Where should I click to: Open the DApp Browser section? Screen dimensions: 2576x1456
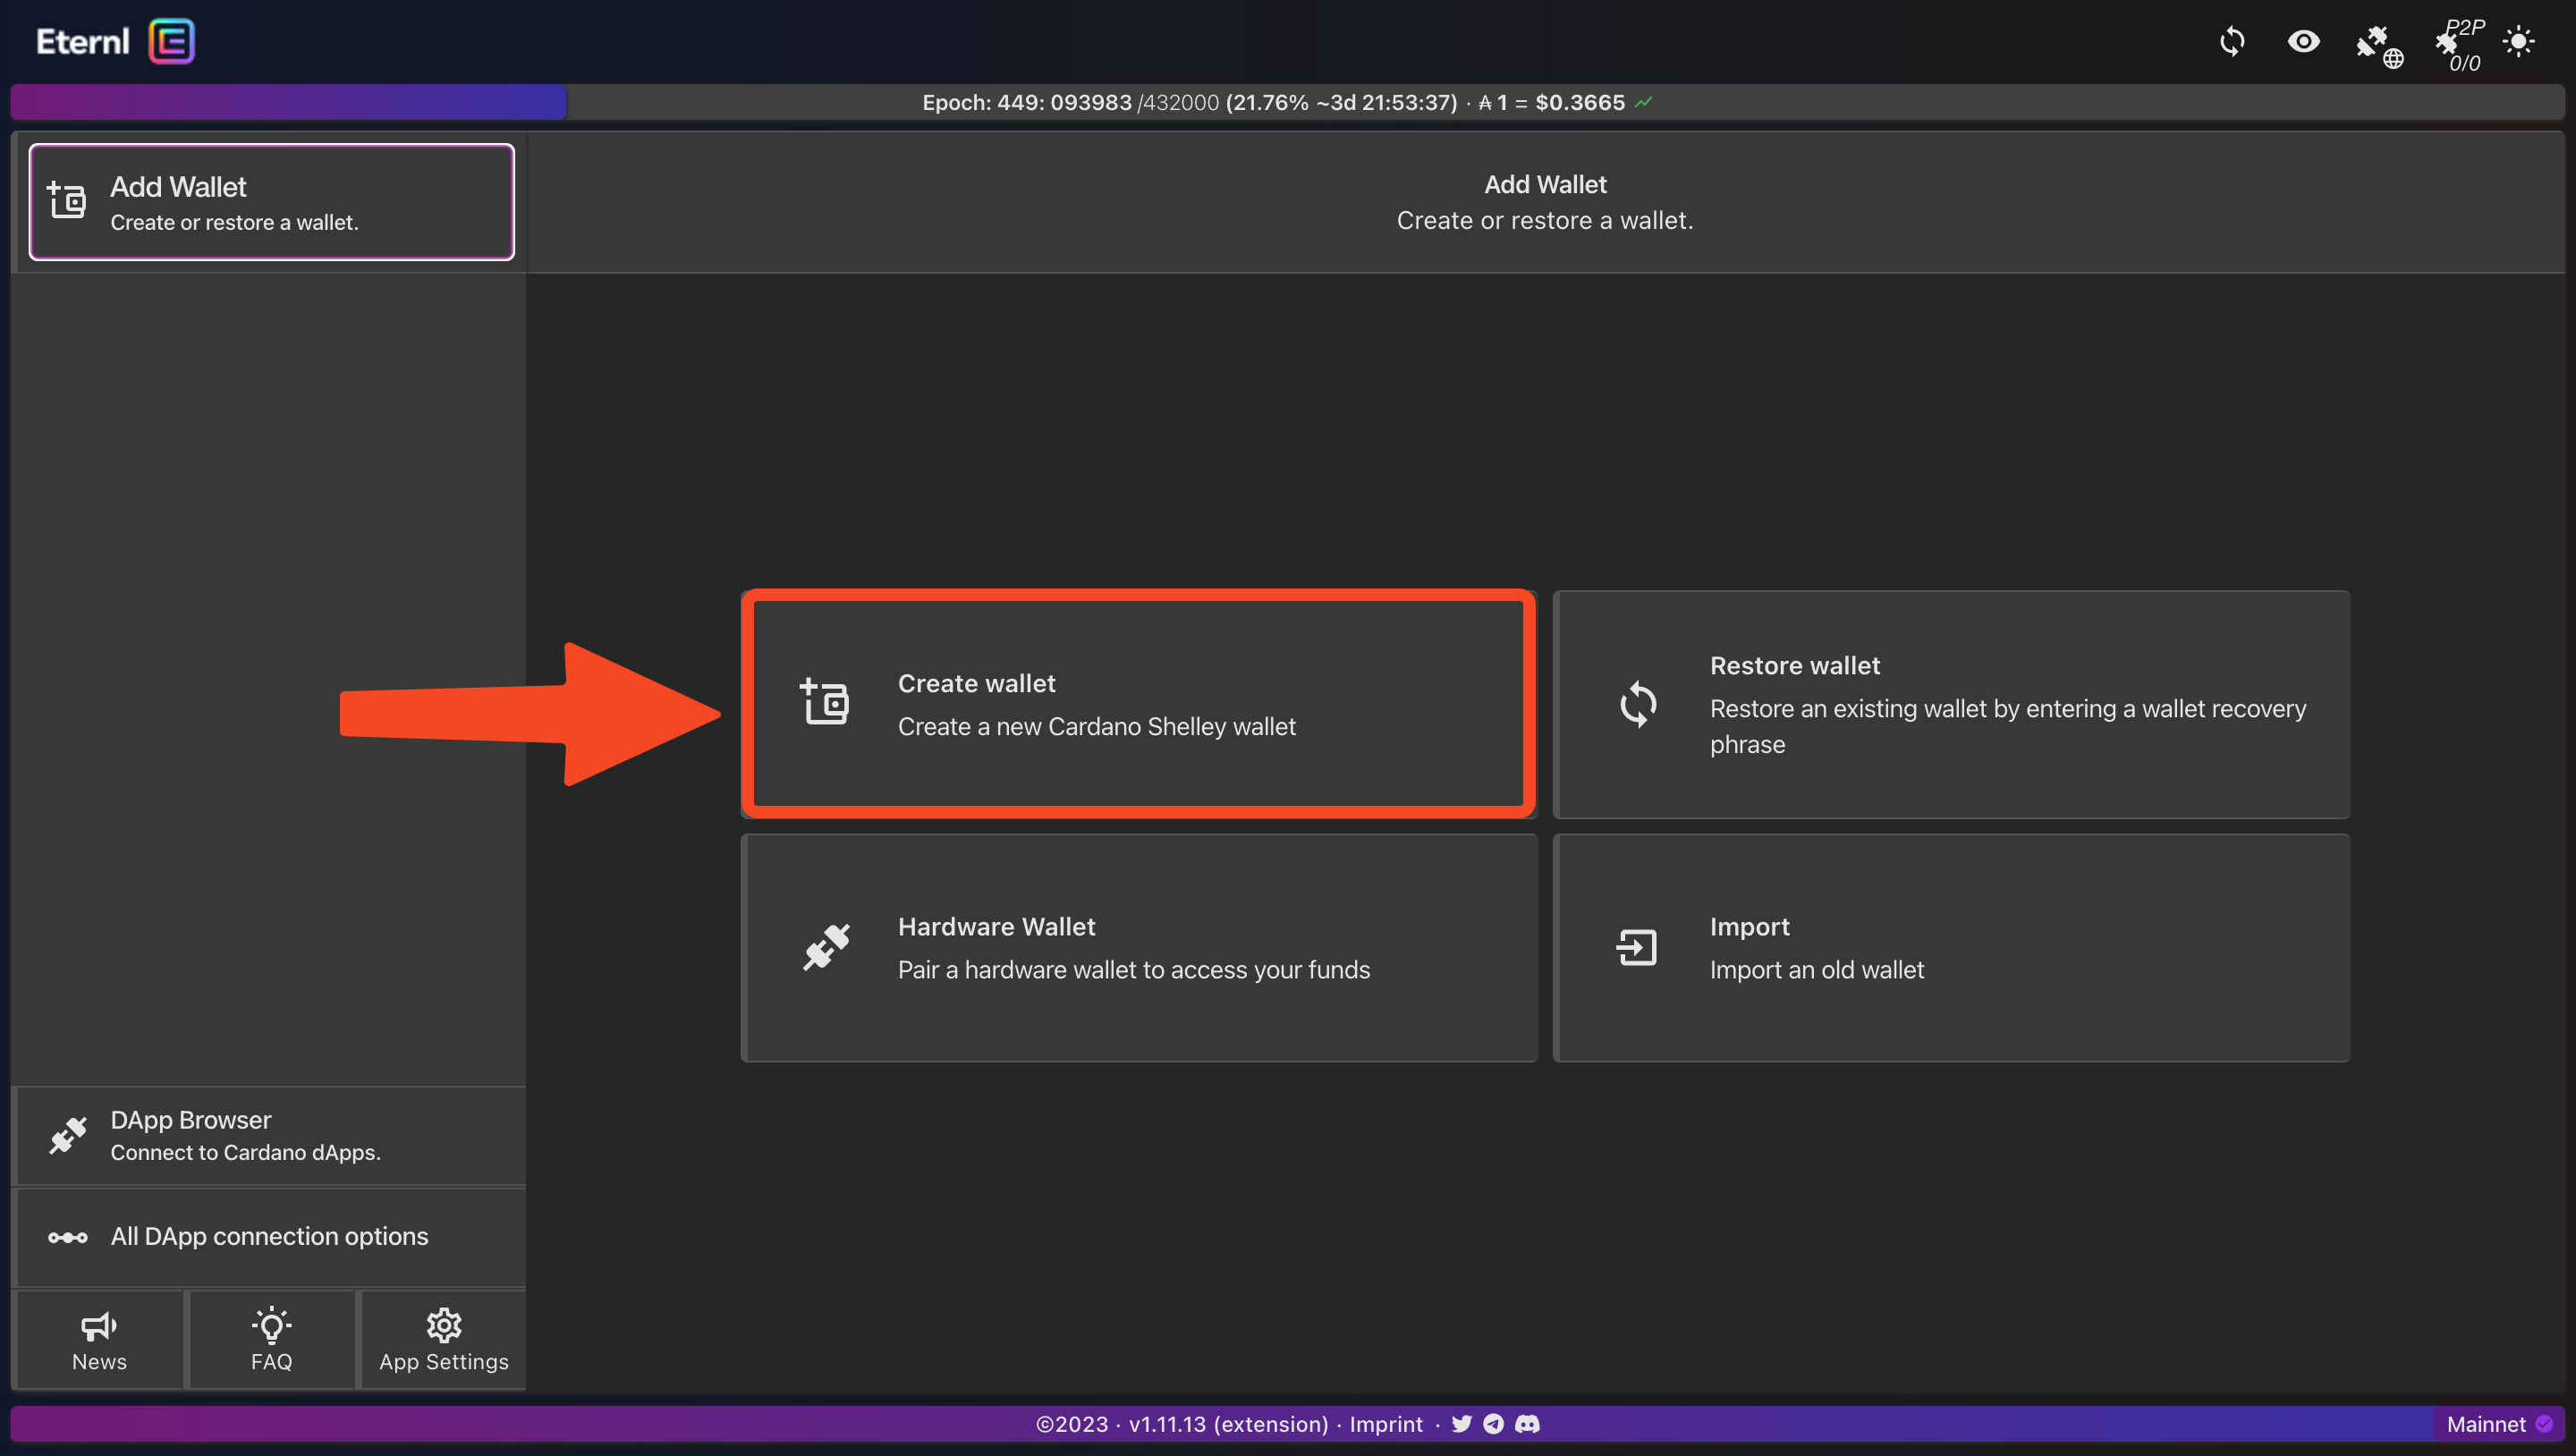pyautogui.click(x=269, y=1136)
